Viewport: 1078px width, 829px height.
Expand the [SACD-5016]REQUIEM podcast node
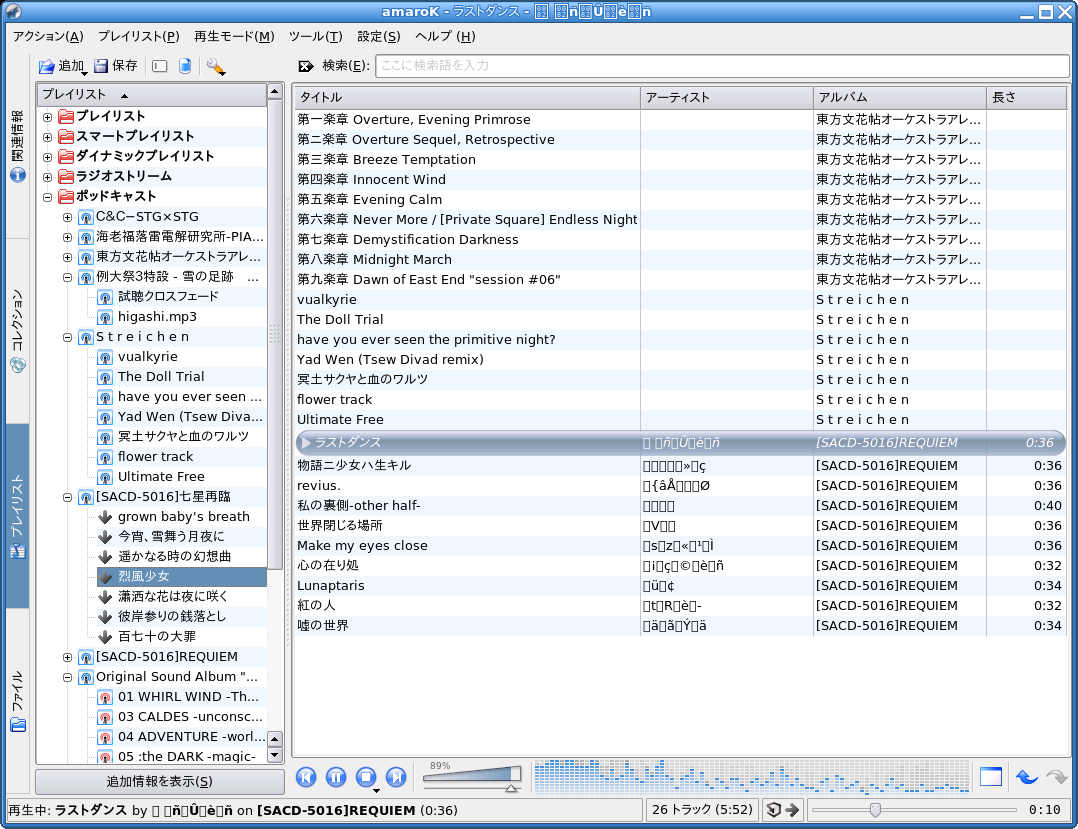pyautogui.click(x=67, y=657)
